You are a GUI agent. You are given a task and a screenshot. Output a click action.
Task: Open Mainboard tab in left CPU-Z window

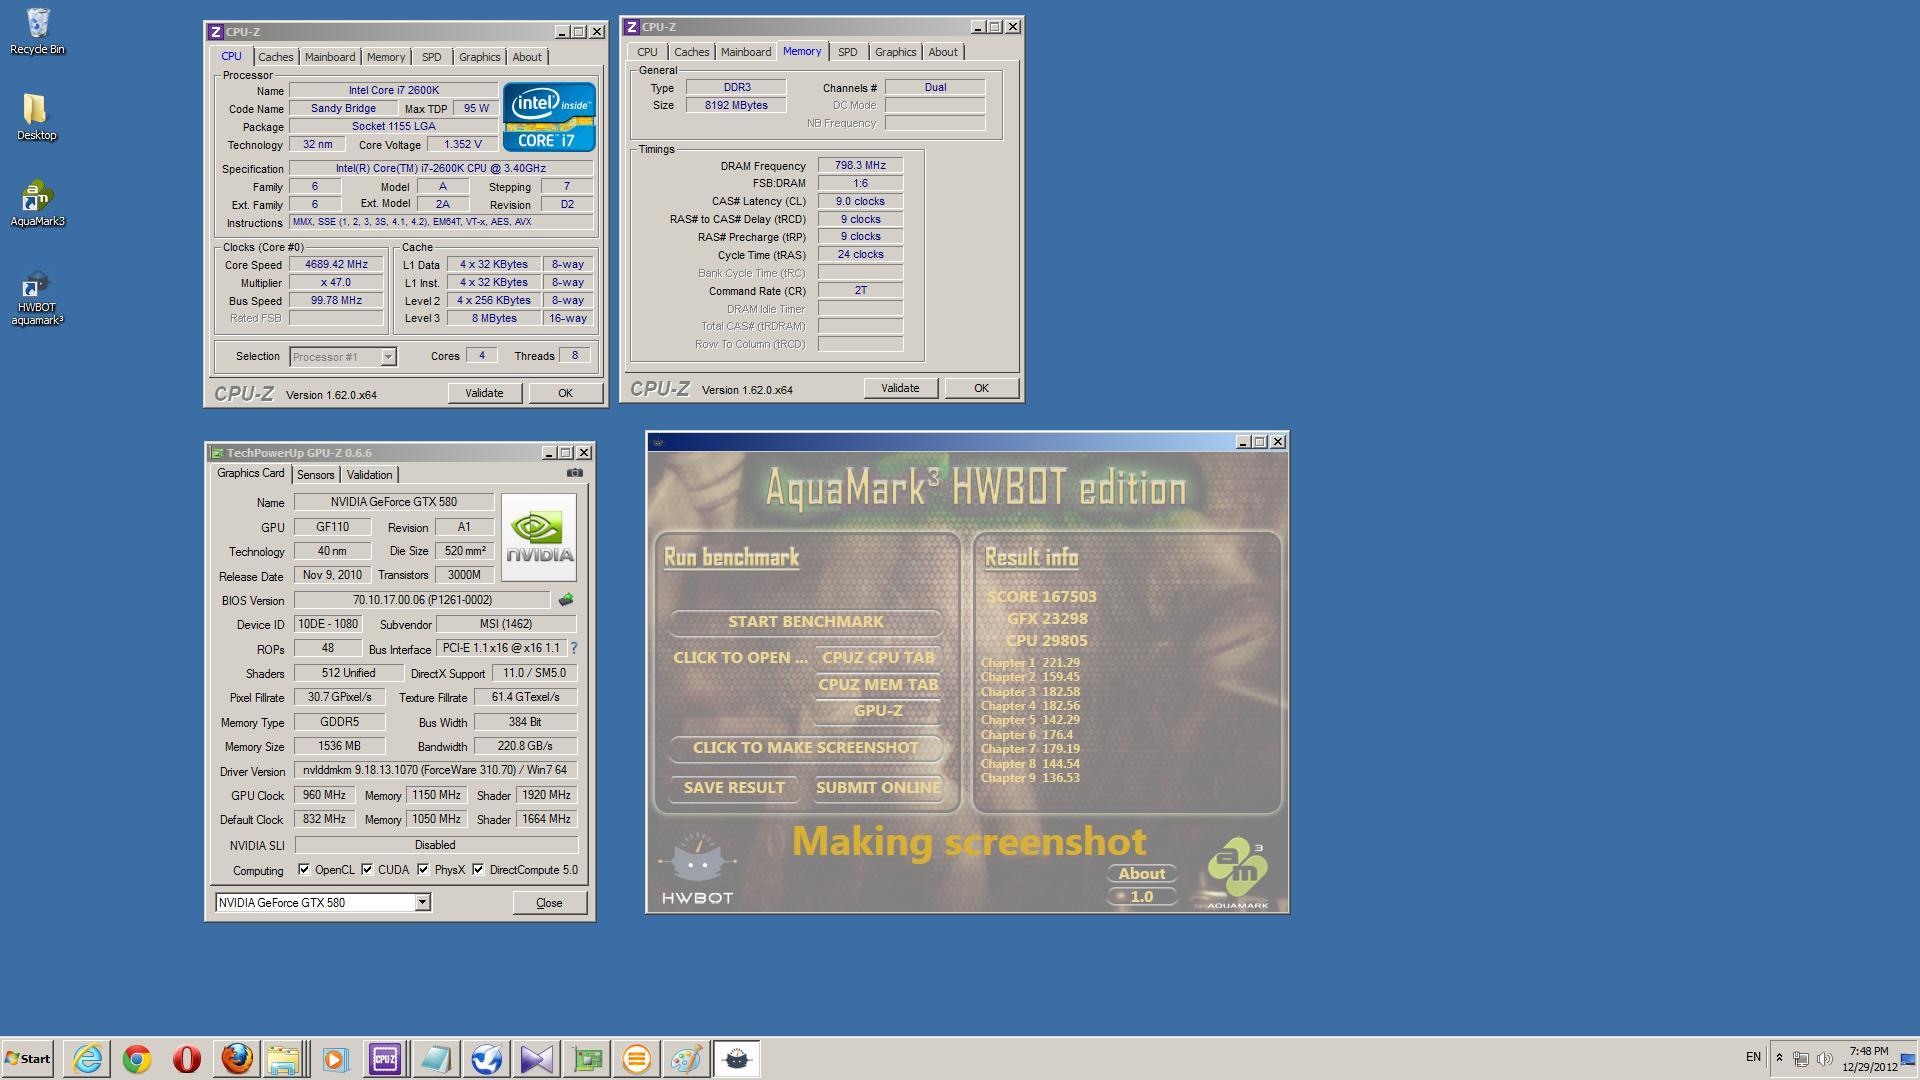click(x=330, y=57)
